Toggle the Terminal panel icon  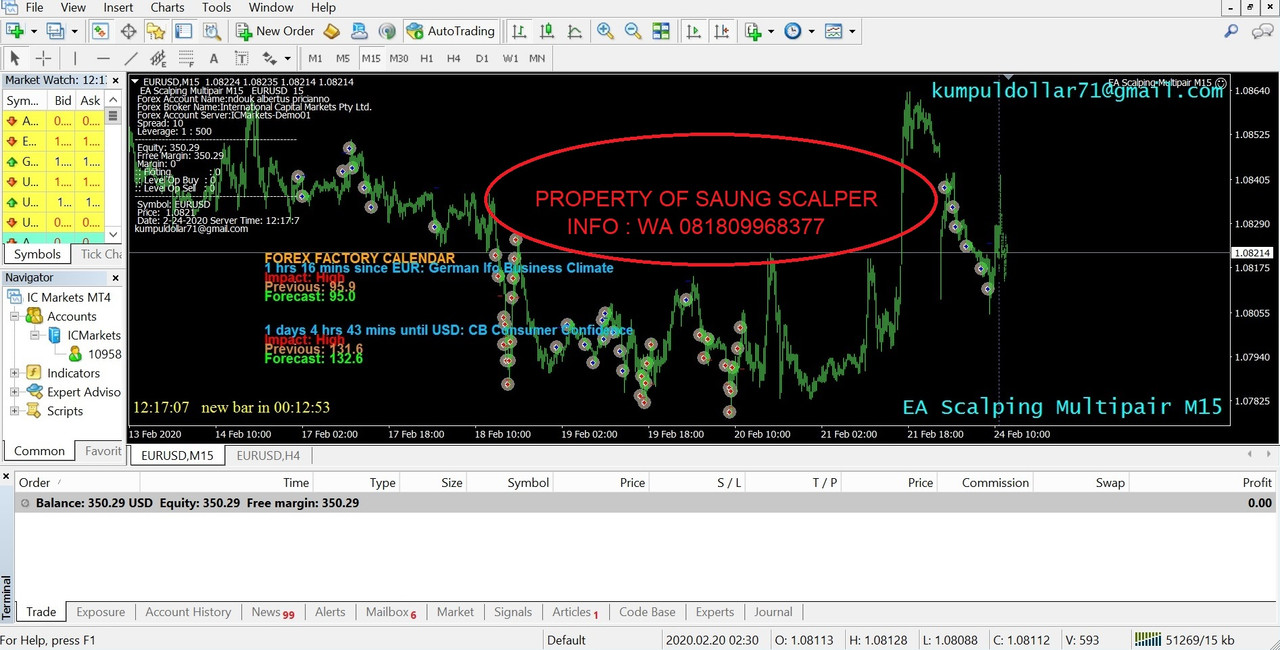(x=184, y=31)
